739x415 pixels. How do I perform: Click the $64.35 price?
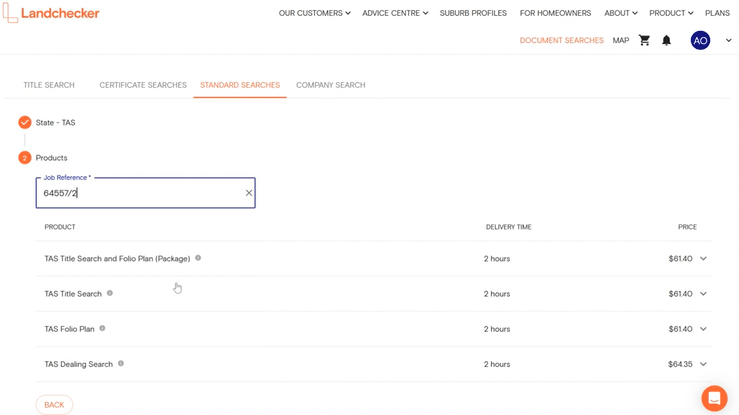click(x=680, y=364)
